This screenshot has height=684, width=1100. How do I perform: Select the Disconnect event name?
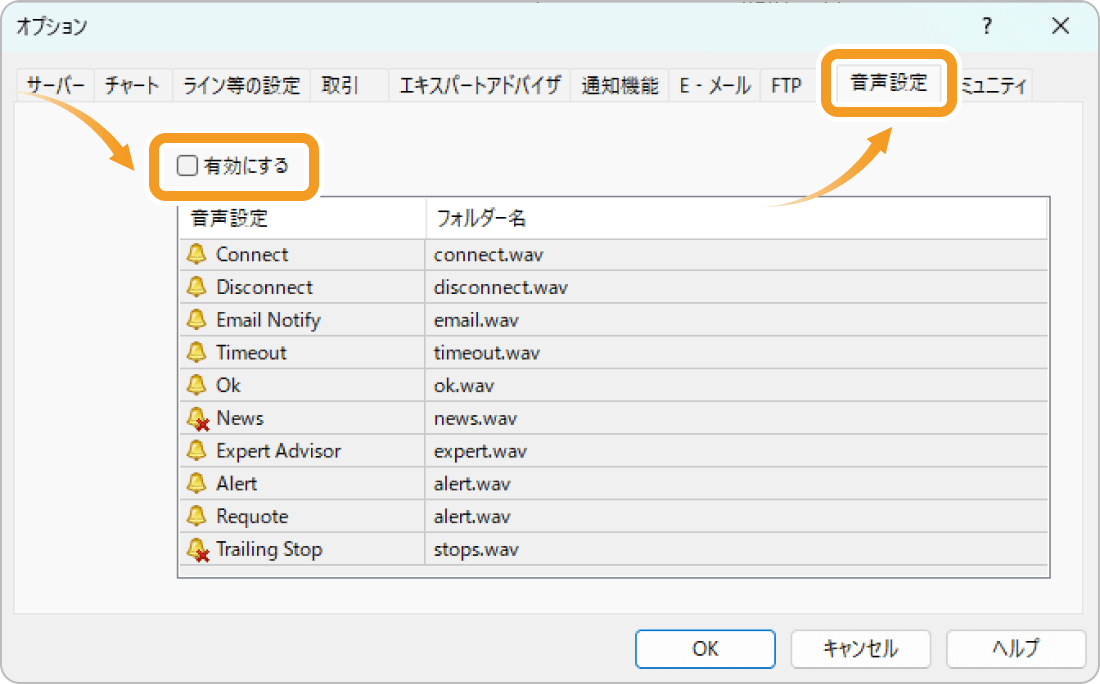(x=264, y=287)
